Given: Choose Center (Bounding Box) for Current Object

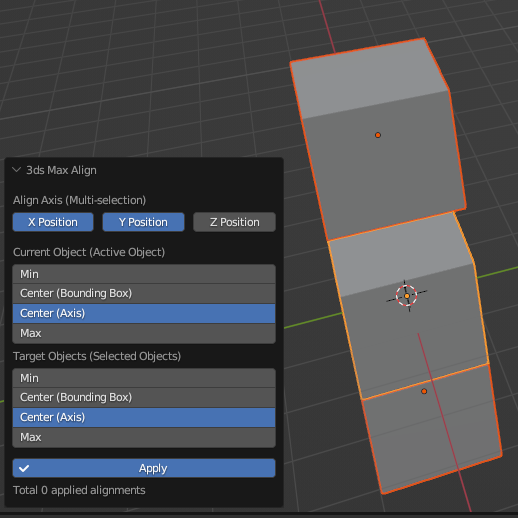Looking at the screenshot, I should tap(144, 293).
